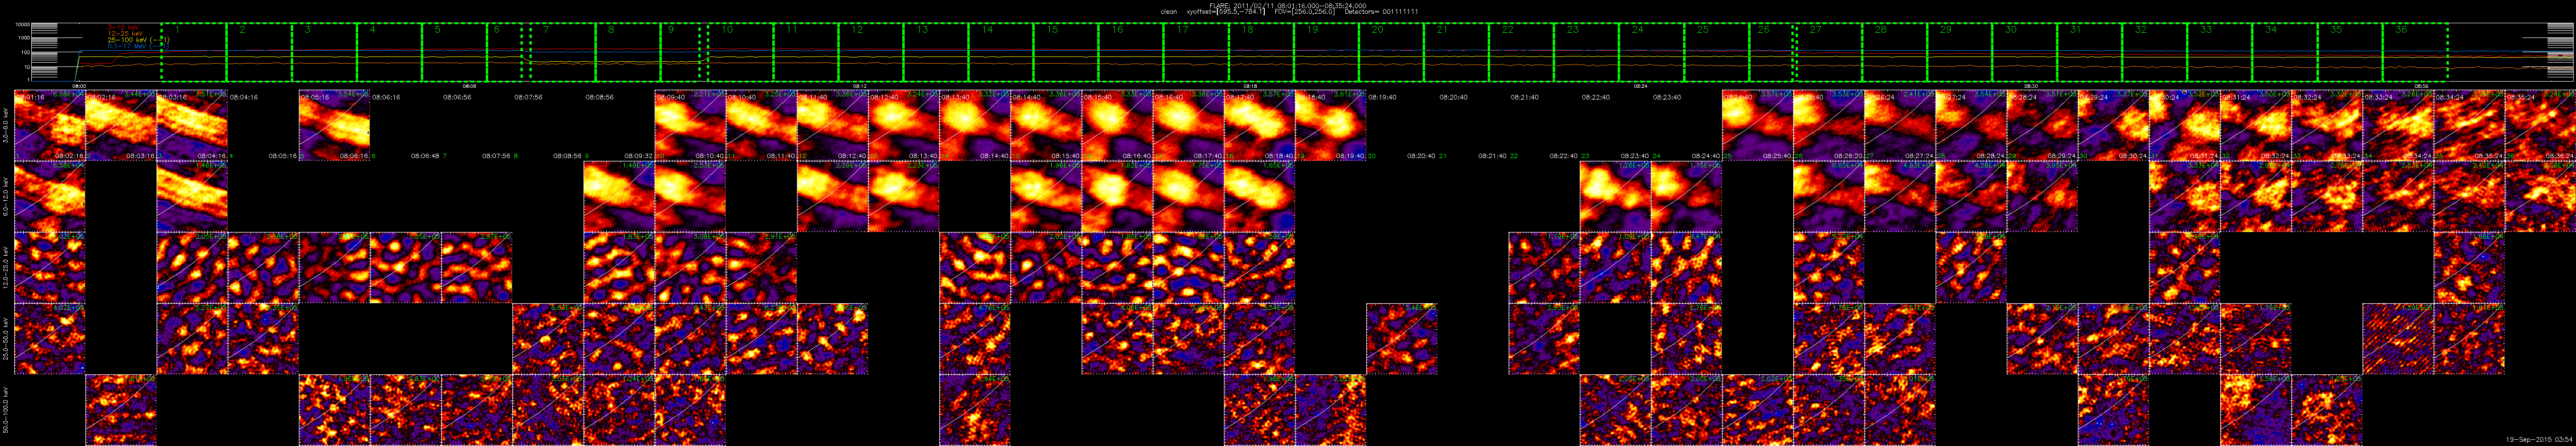This screenshot has width=2576, height=446.
Task: Open the 12-25 keV image for interval 14
Action: (x=975, y=268)
